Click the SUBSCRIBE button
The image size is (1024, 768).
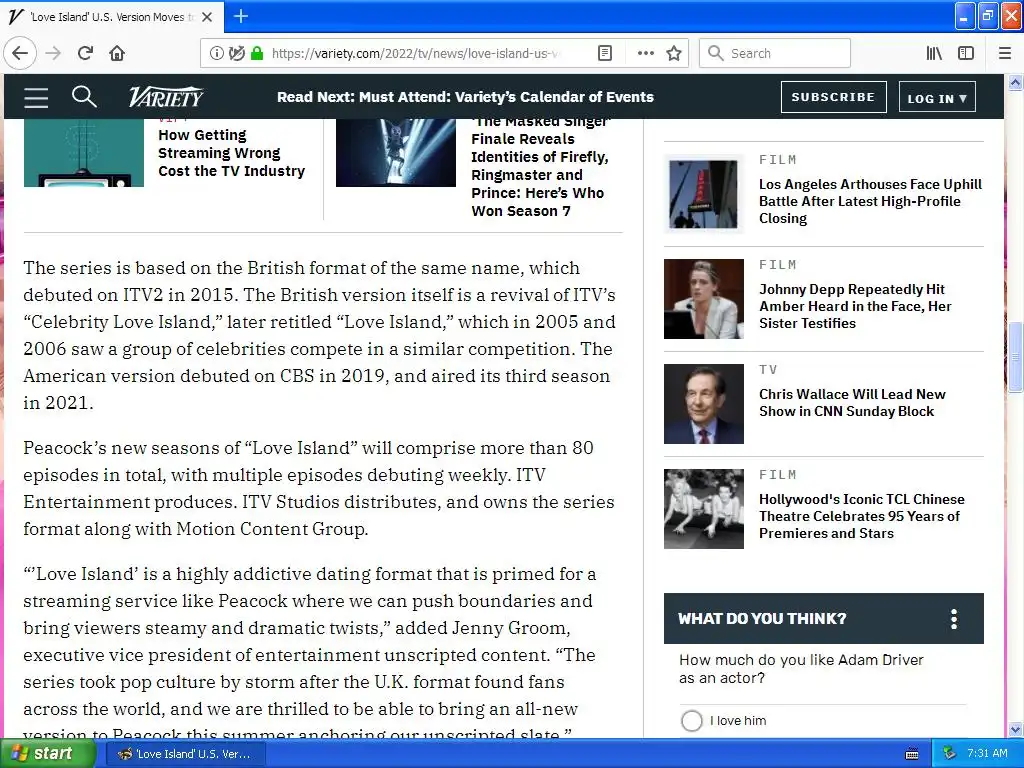(833, 97)
